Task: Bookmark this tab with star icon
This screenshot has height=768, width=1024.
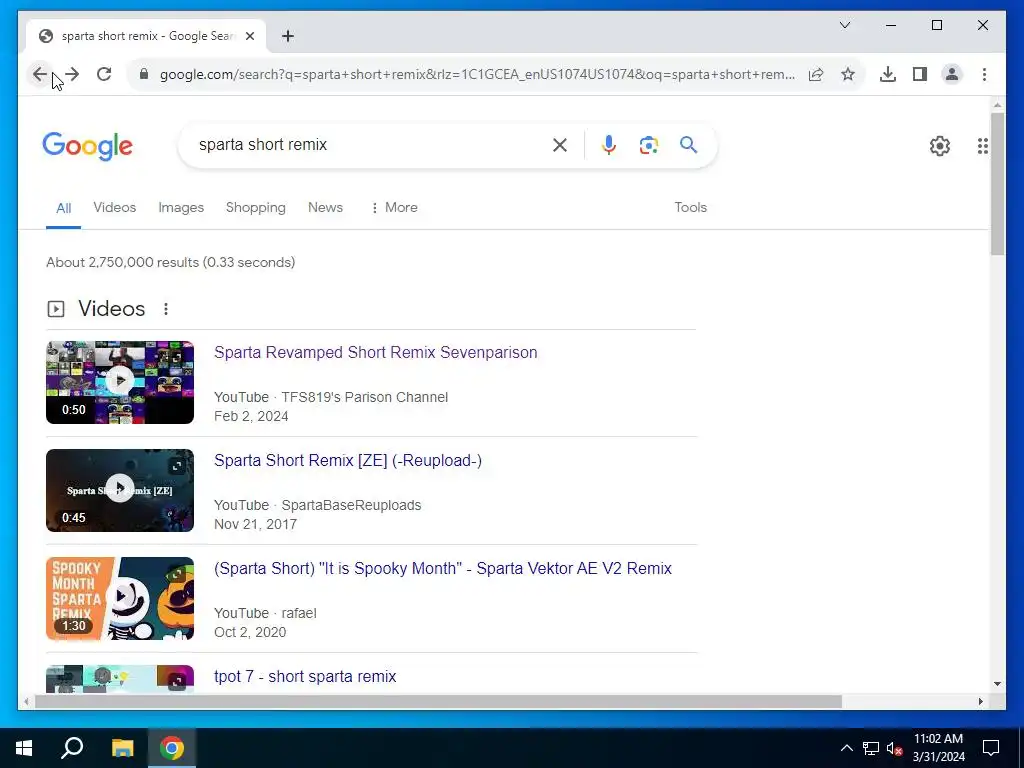Action: pyautogui.click(x=848, y=74)
